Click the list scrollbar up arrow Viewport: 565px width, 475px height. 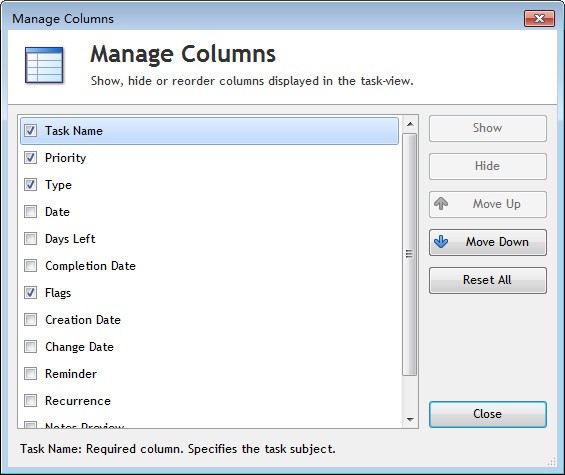tap(410, 124)
